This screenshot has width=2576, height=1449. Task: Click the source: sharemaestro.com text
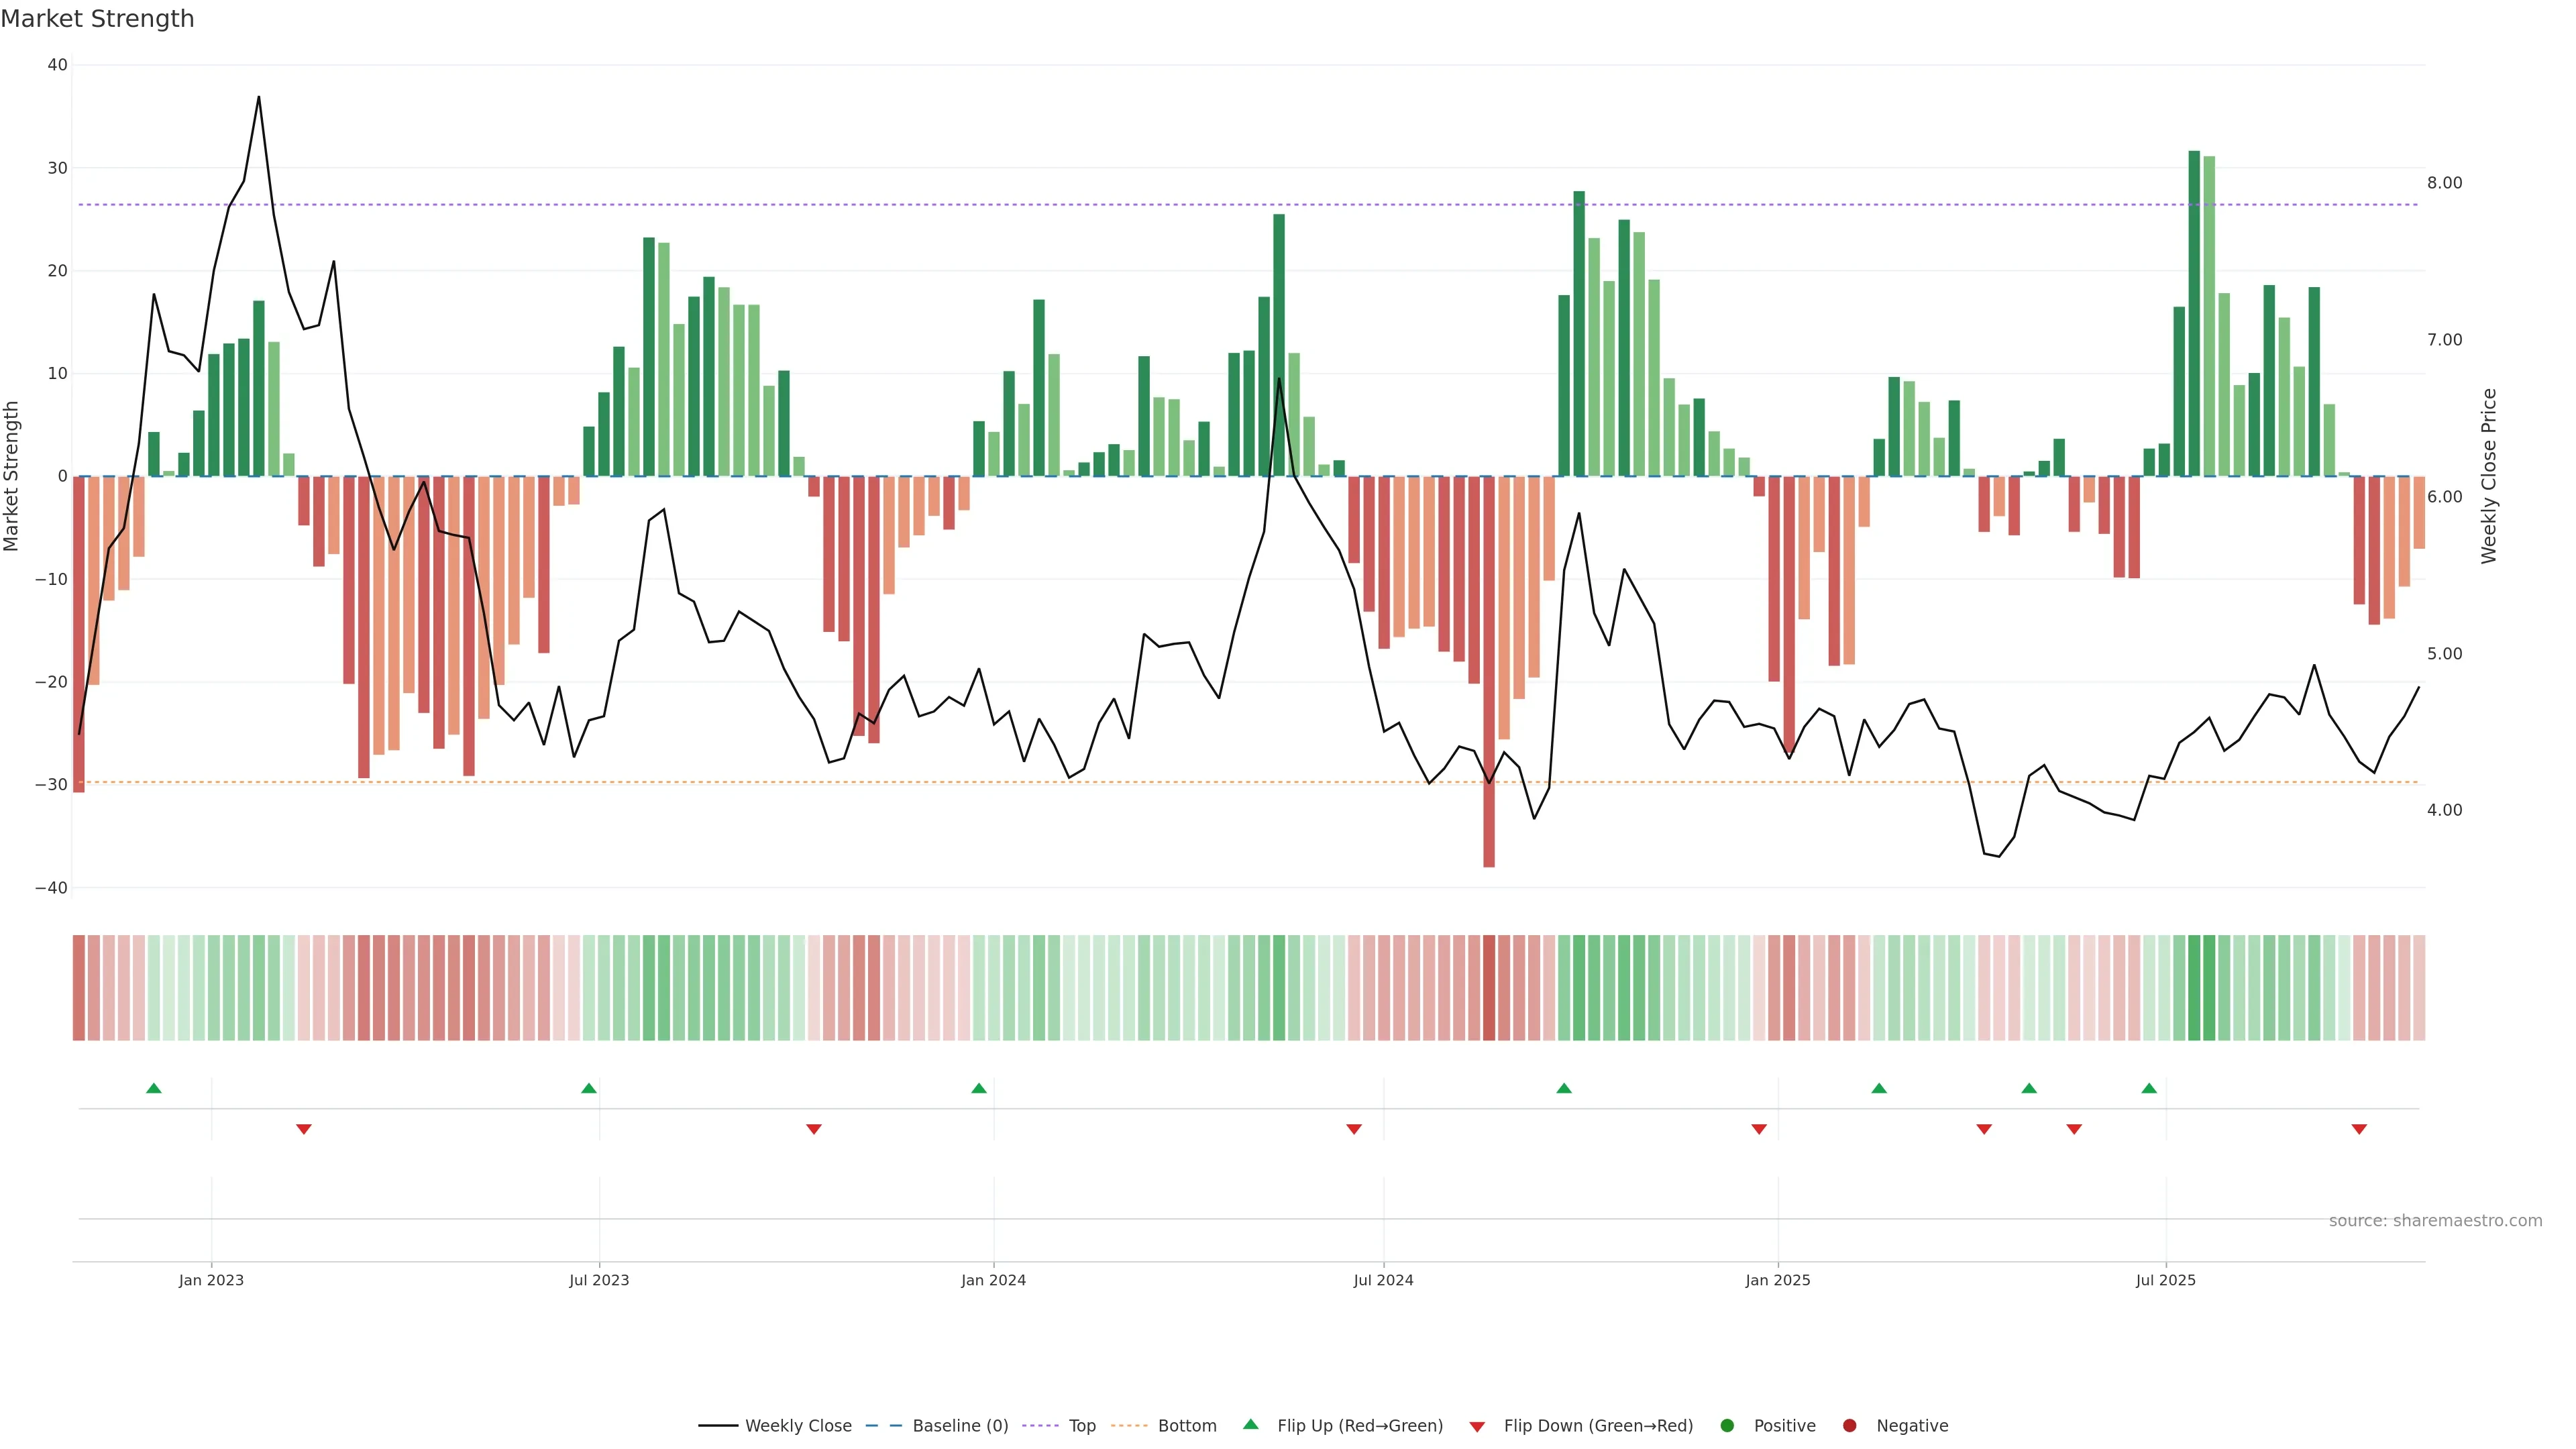(x=2435, y=1221)
